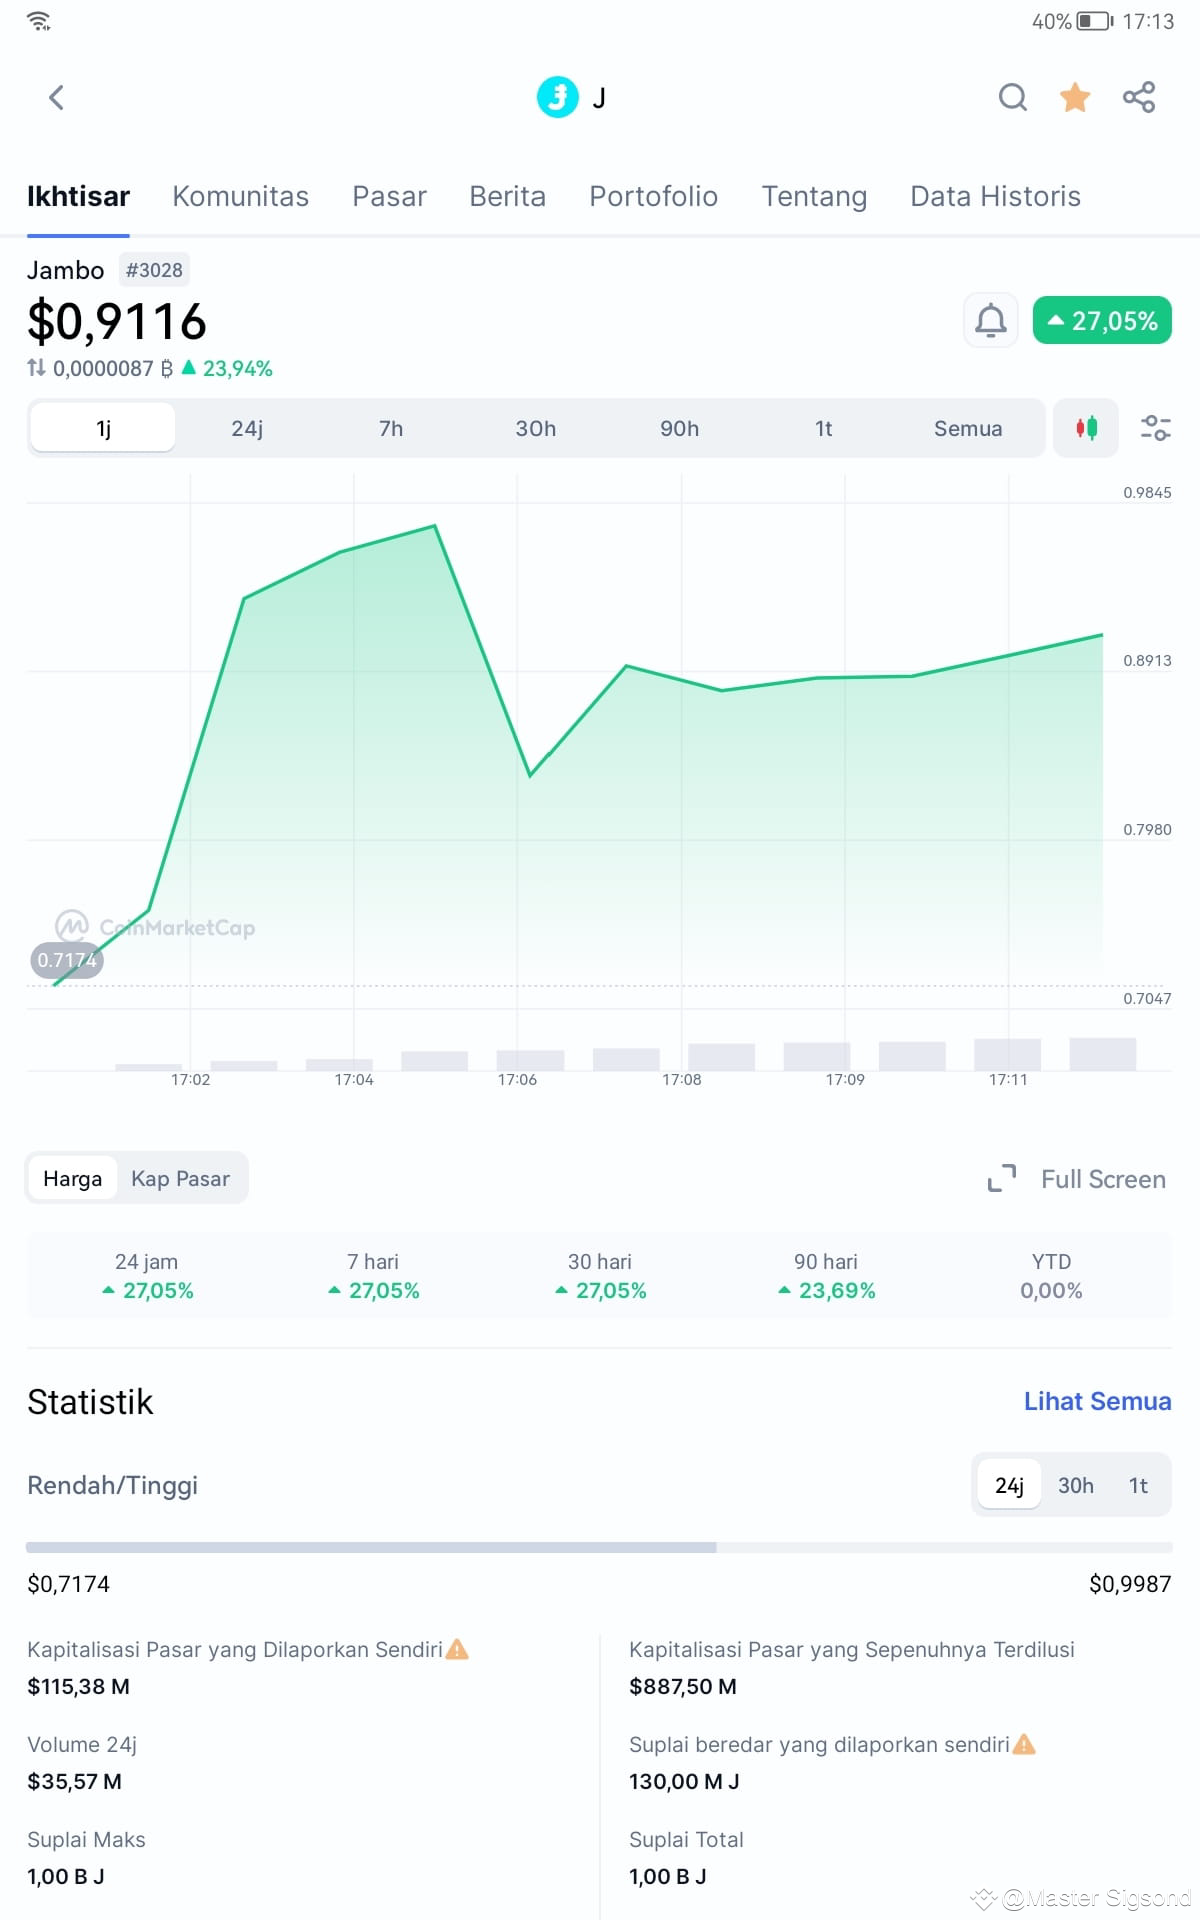Tap the 0.7174 price marker on chart
1200x1920 pixels.
point(67,960)
